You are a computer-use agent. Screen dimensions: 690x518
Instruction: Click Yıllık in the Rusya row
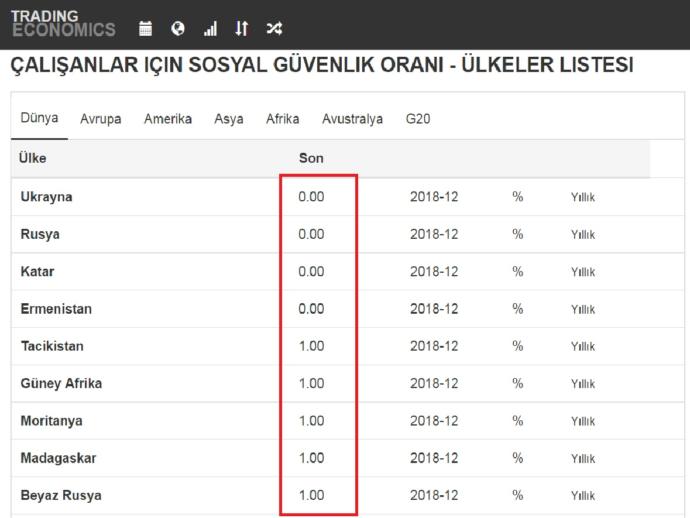click(x=583, y=235)
